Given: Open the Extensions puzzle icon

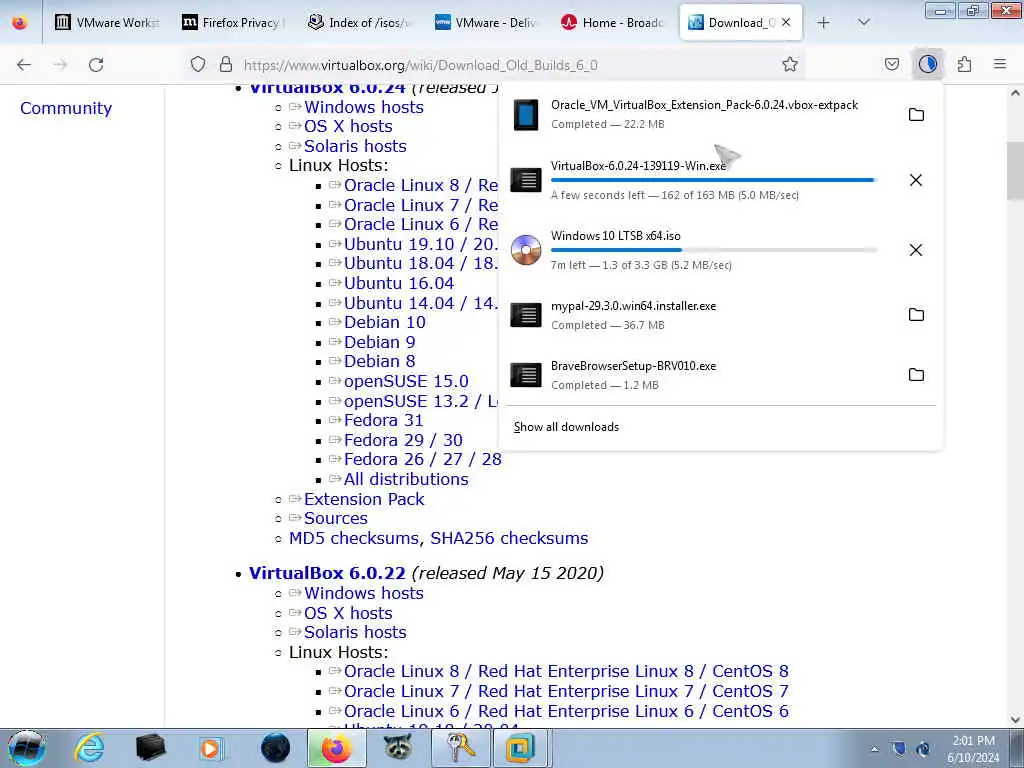Looking at the screenshot, I should pos(964,64).
